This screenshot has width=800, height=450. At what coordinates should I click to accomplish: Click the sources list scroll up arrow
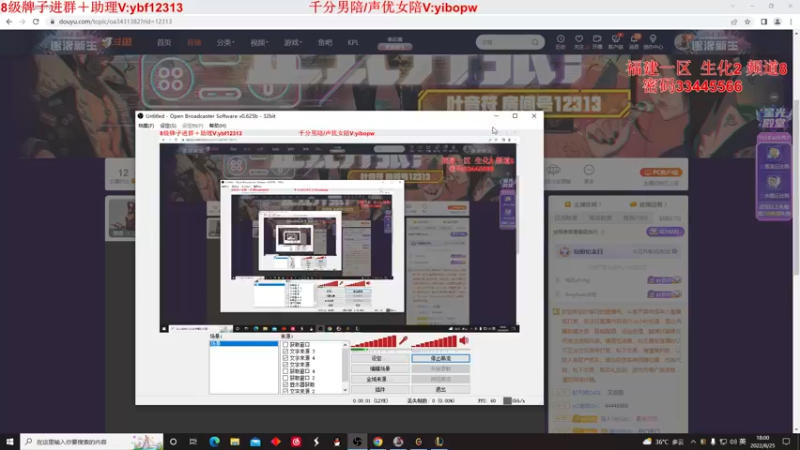click(345, 345)
